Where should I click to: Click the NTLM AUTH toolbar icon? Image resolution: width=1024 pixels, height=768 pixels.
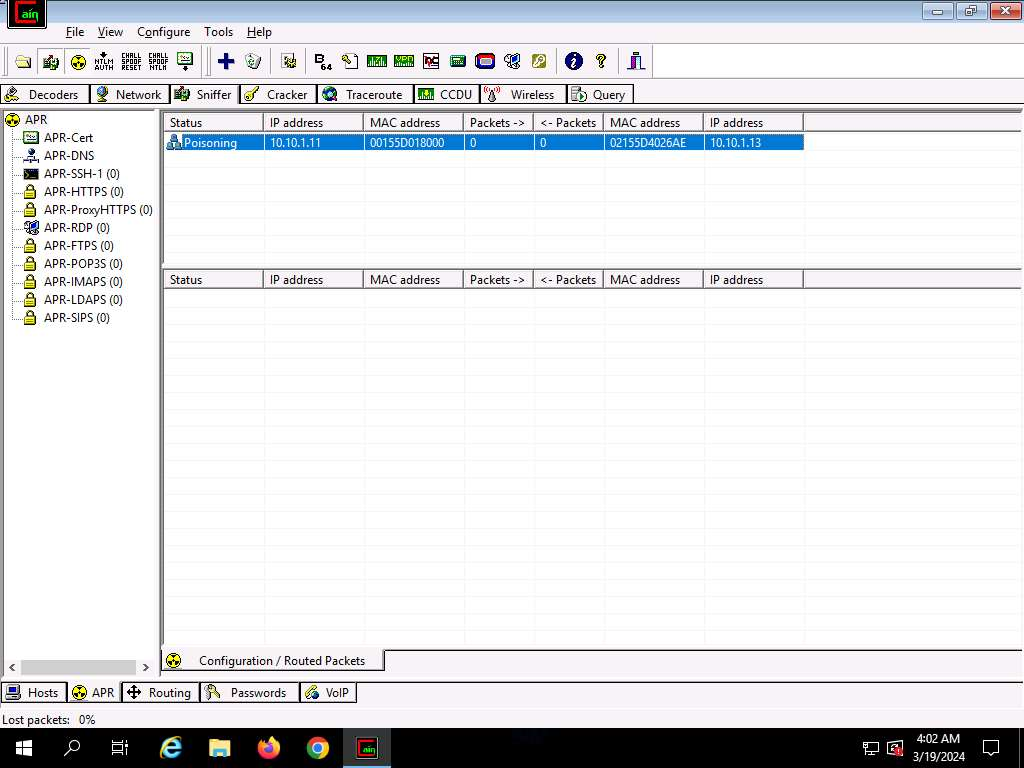pyautogui.click(x=104, y=61)
